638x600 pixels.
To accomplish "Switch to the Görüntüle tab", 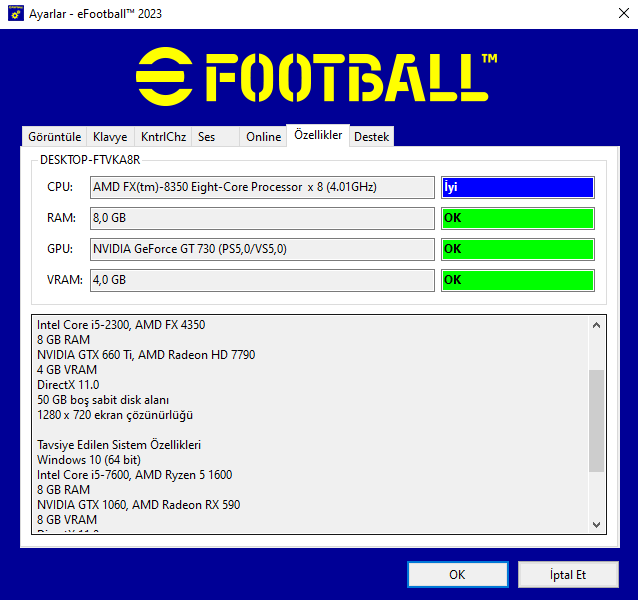I will pyautogui.click(x=54, y=137).
